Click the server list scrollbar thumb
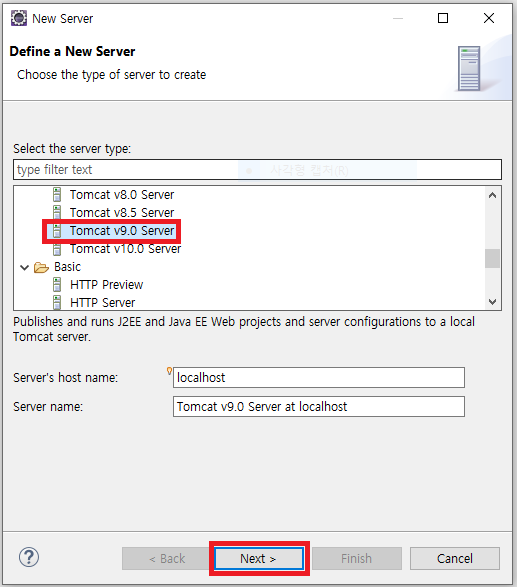Image resolution: width=517 pixels, height=587 pixels. (x=492, y=258)
